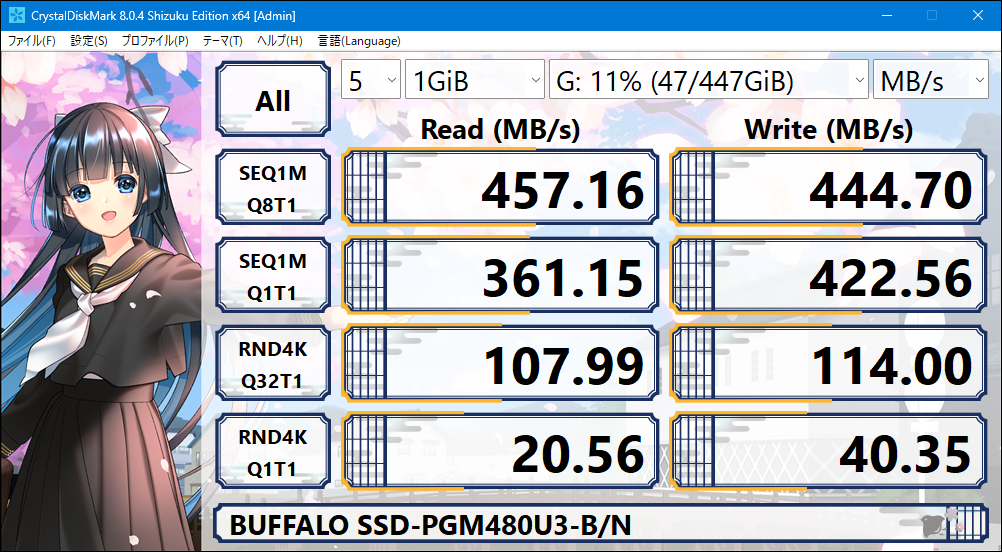Expand the G: drive selection dropdown
The height and width of the screenshot is (552, 1002).
click(x=709, y=80)
